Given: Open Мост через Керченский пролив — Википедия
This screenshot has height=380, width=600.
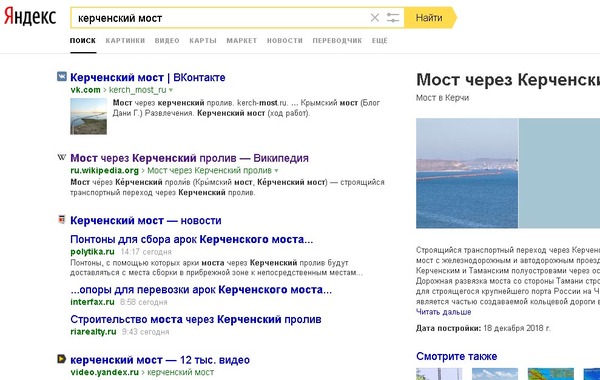Looking at the screenshot, I should click(x=189, y=158).
